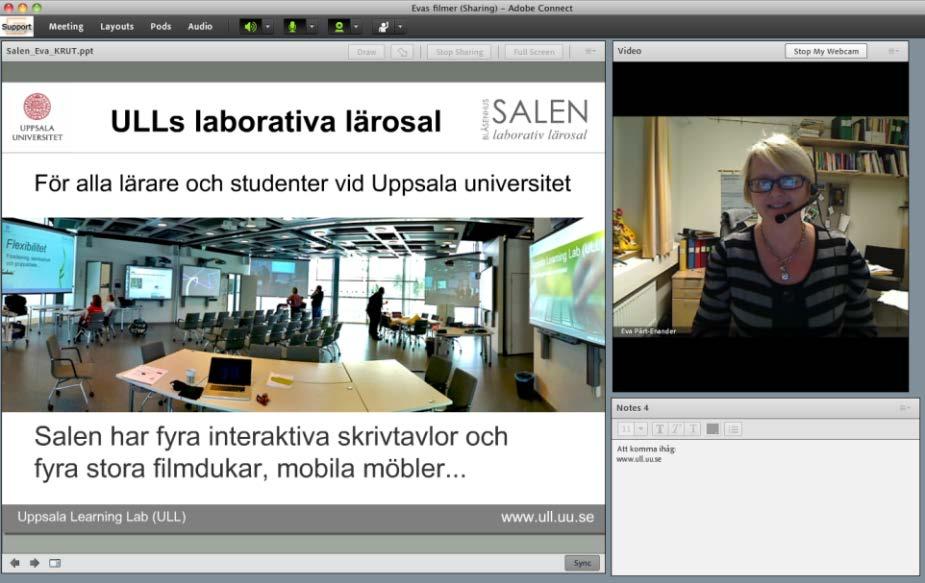Open the Audio menu

tap(200, 27)
